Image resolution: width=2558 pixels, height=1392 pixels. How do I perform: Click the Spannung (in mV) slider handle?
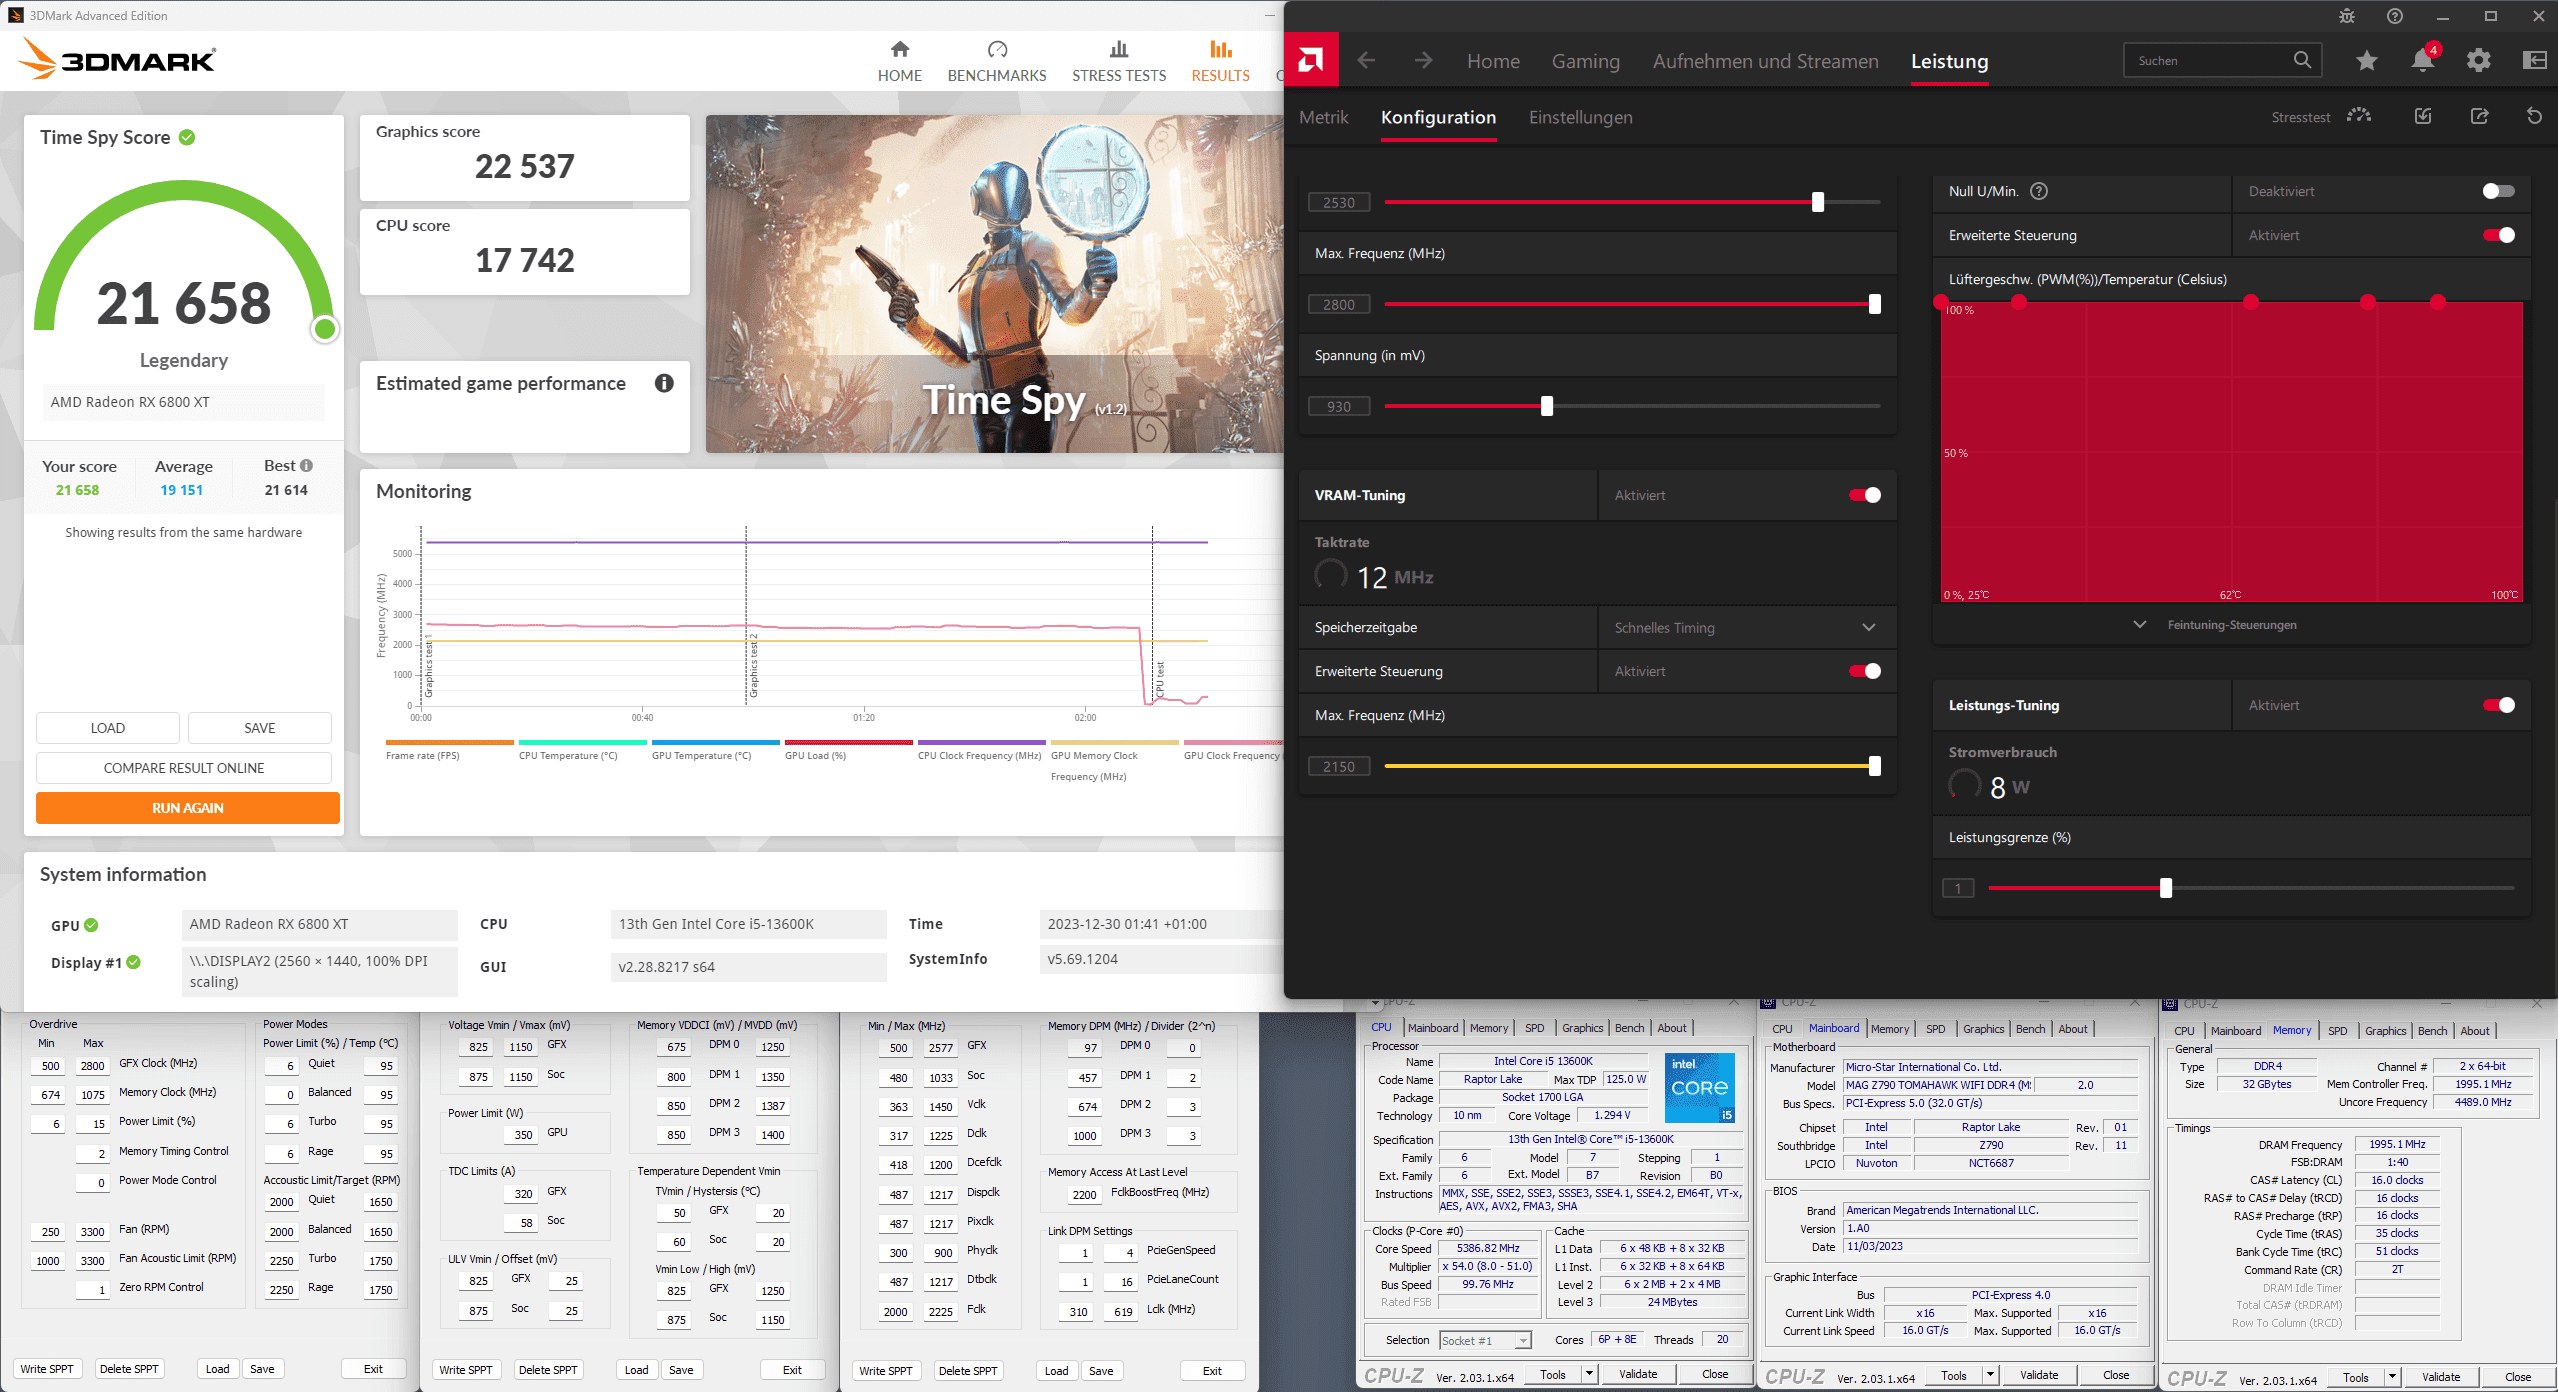tap(1547, 406)
